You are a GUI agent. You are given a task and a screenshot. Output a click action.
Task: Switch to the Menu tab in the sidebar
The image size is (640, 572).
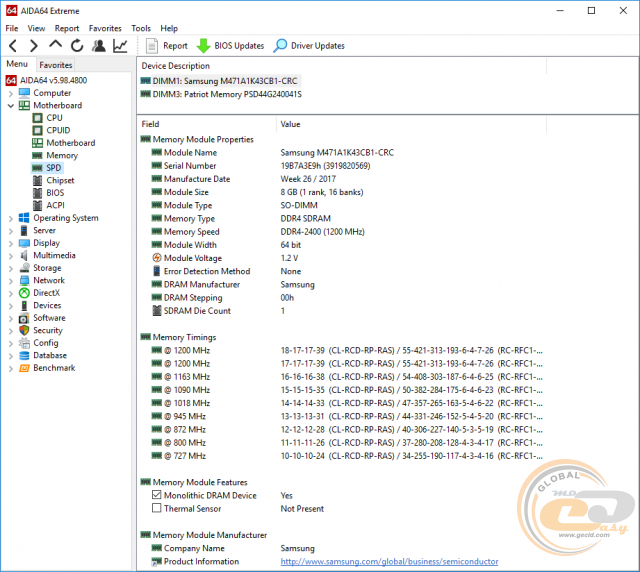(x=17, y=64)
